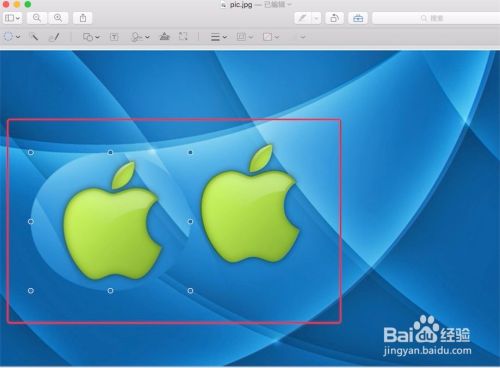Click the pasted left green apple
Screen dimensions: 500x368
pos(112,221)
